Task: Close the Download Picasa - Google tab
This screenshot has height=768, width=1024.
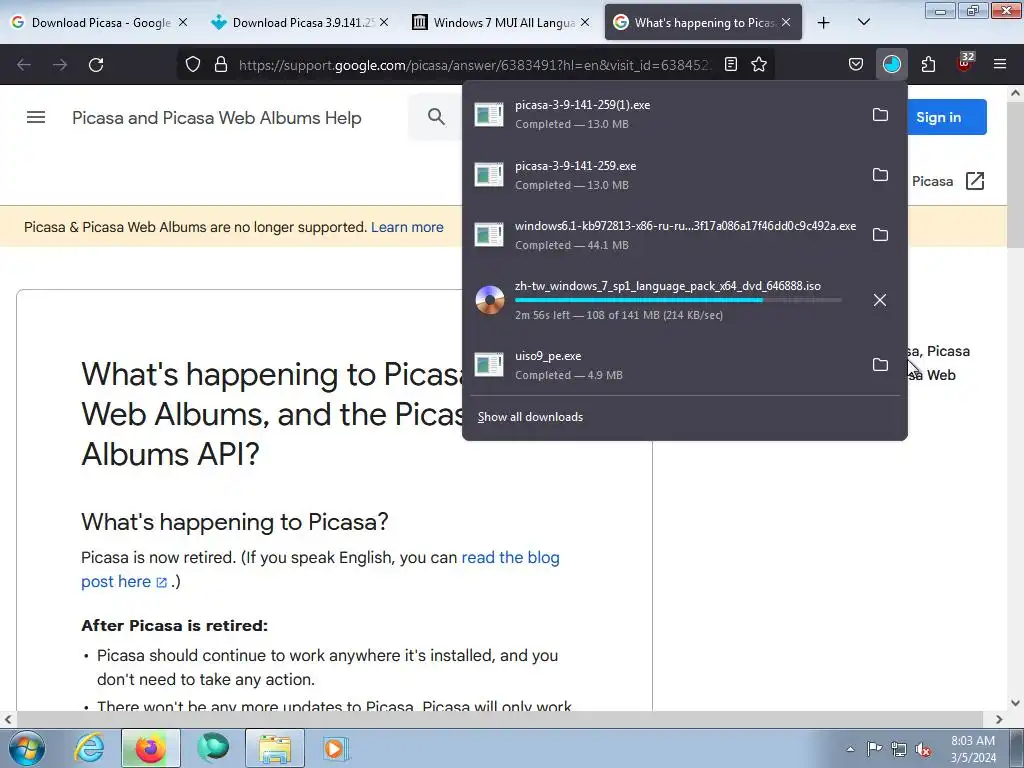Action: (183, 22)
